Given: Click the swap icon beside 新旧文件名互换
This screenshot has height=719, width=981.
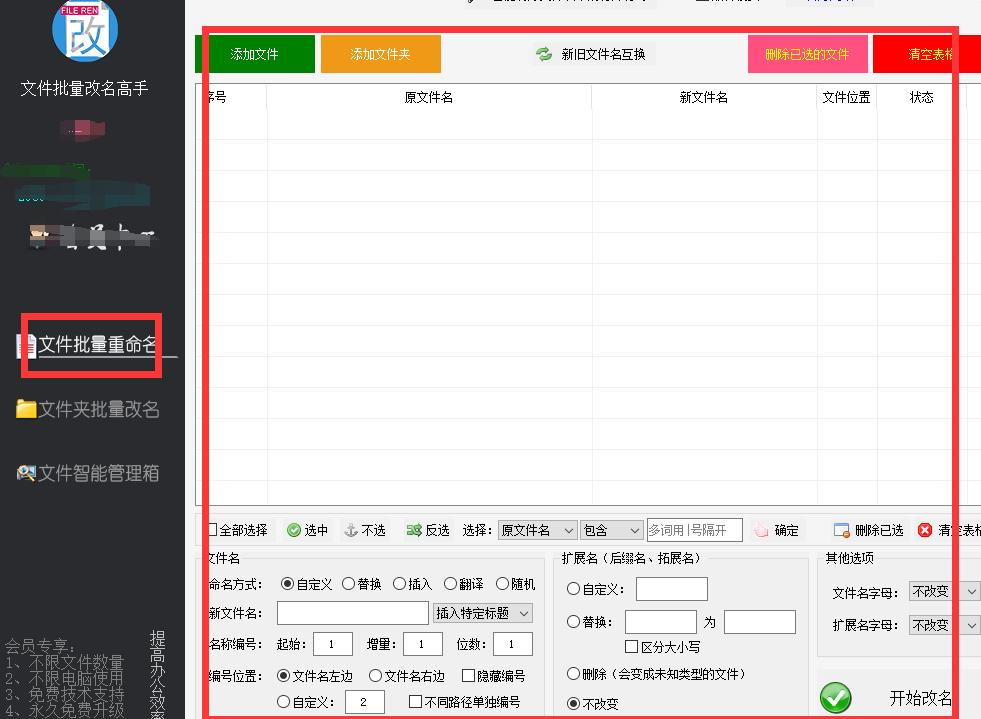Looking at the screenshot, I should point(544,54).
